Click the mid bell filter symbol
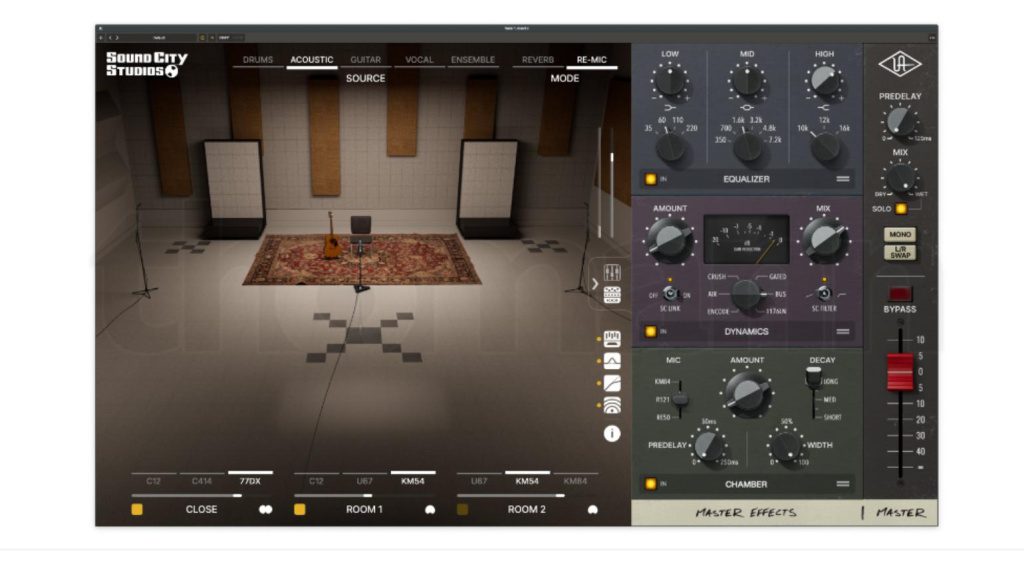This screenshot has height=565, width=1024. tap(747, 107)
